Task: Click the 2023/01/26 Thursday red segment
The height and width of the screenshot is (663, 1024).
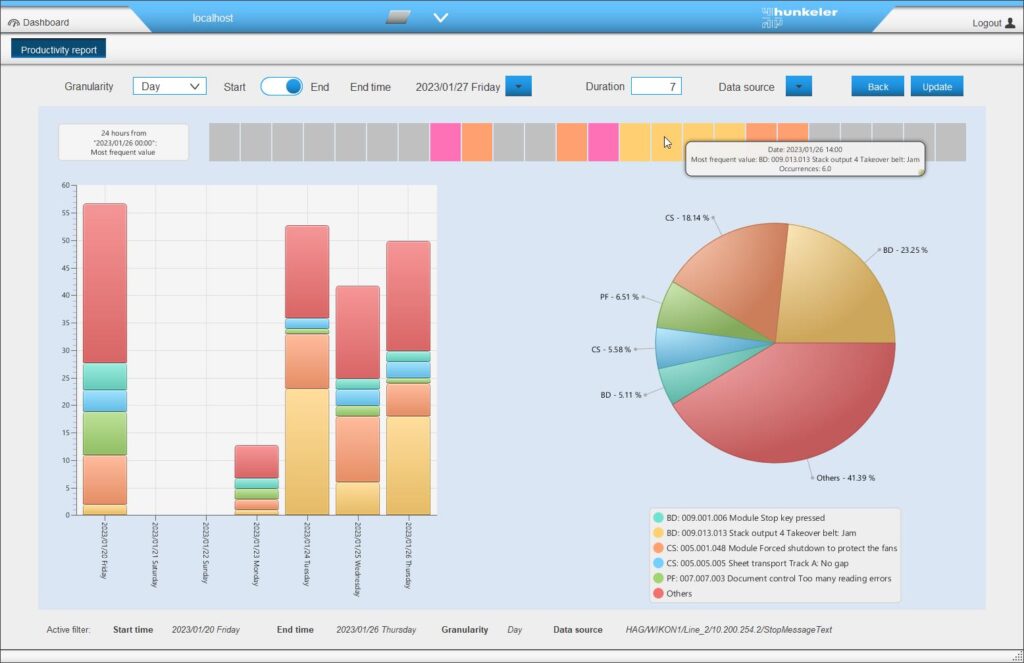Action: coord(408,296)
